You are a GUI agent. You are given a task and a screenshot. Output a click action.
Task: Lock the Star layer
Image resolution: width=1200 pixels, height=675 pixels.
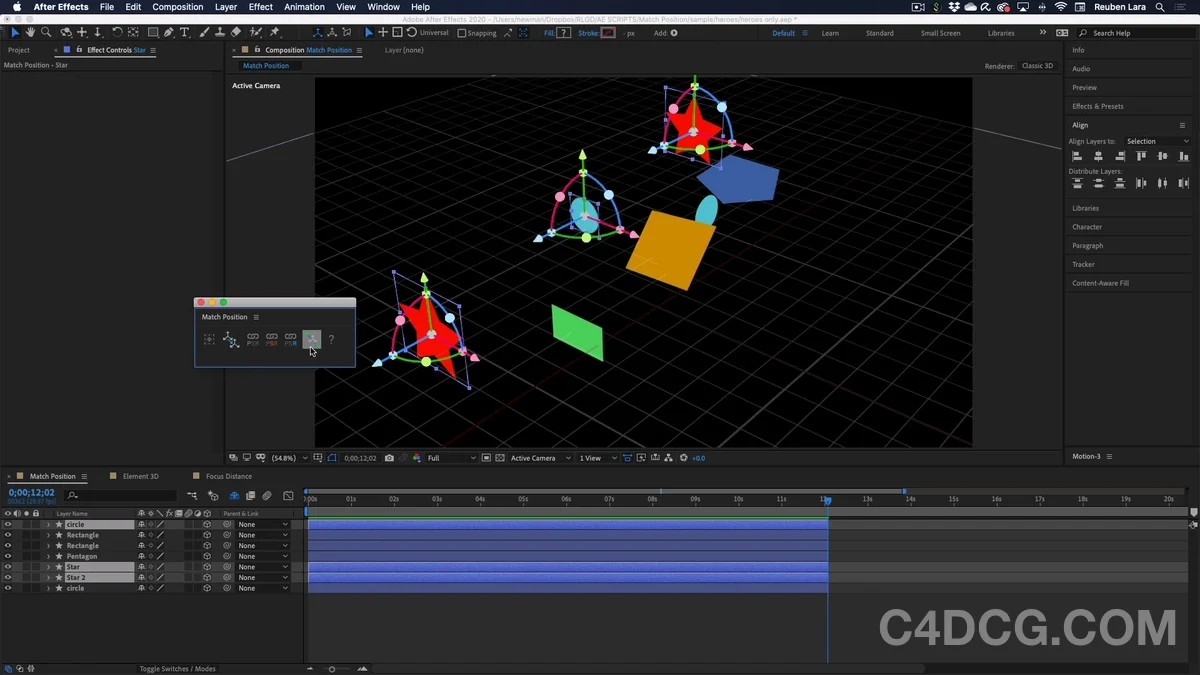click(x=35, y=566)
